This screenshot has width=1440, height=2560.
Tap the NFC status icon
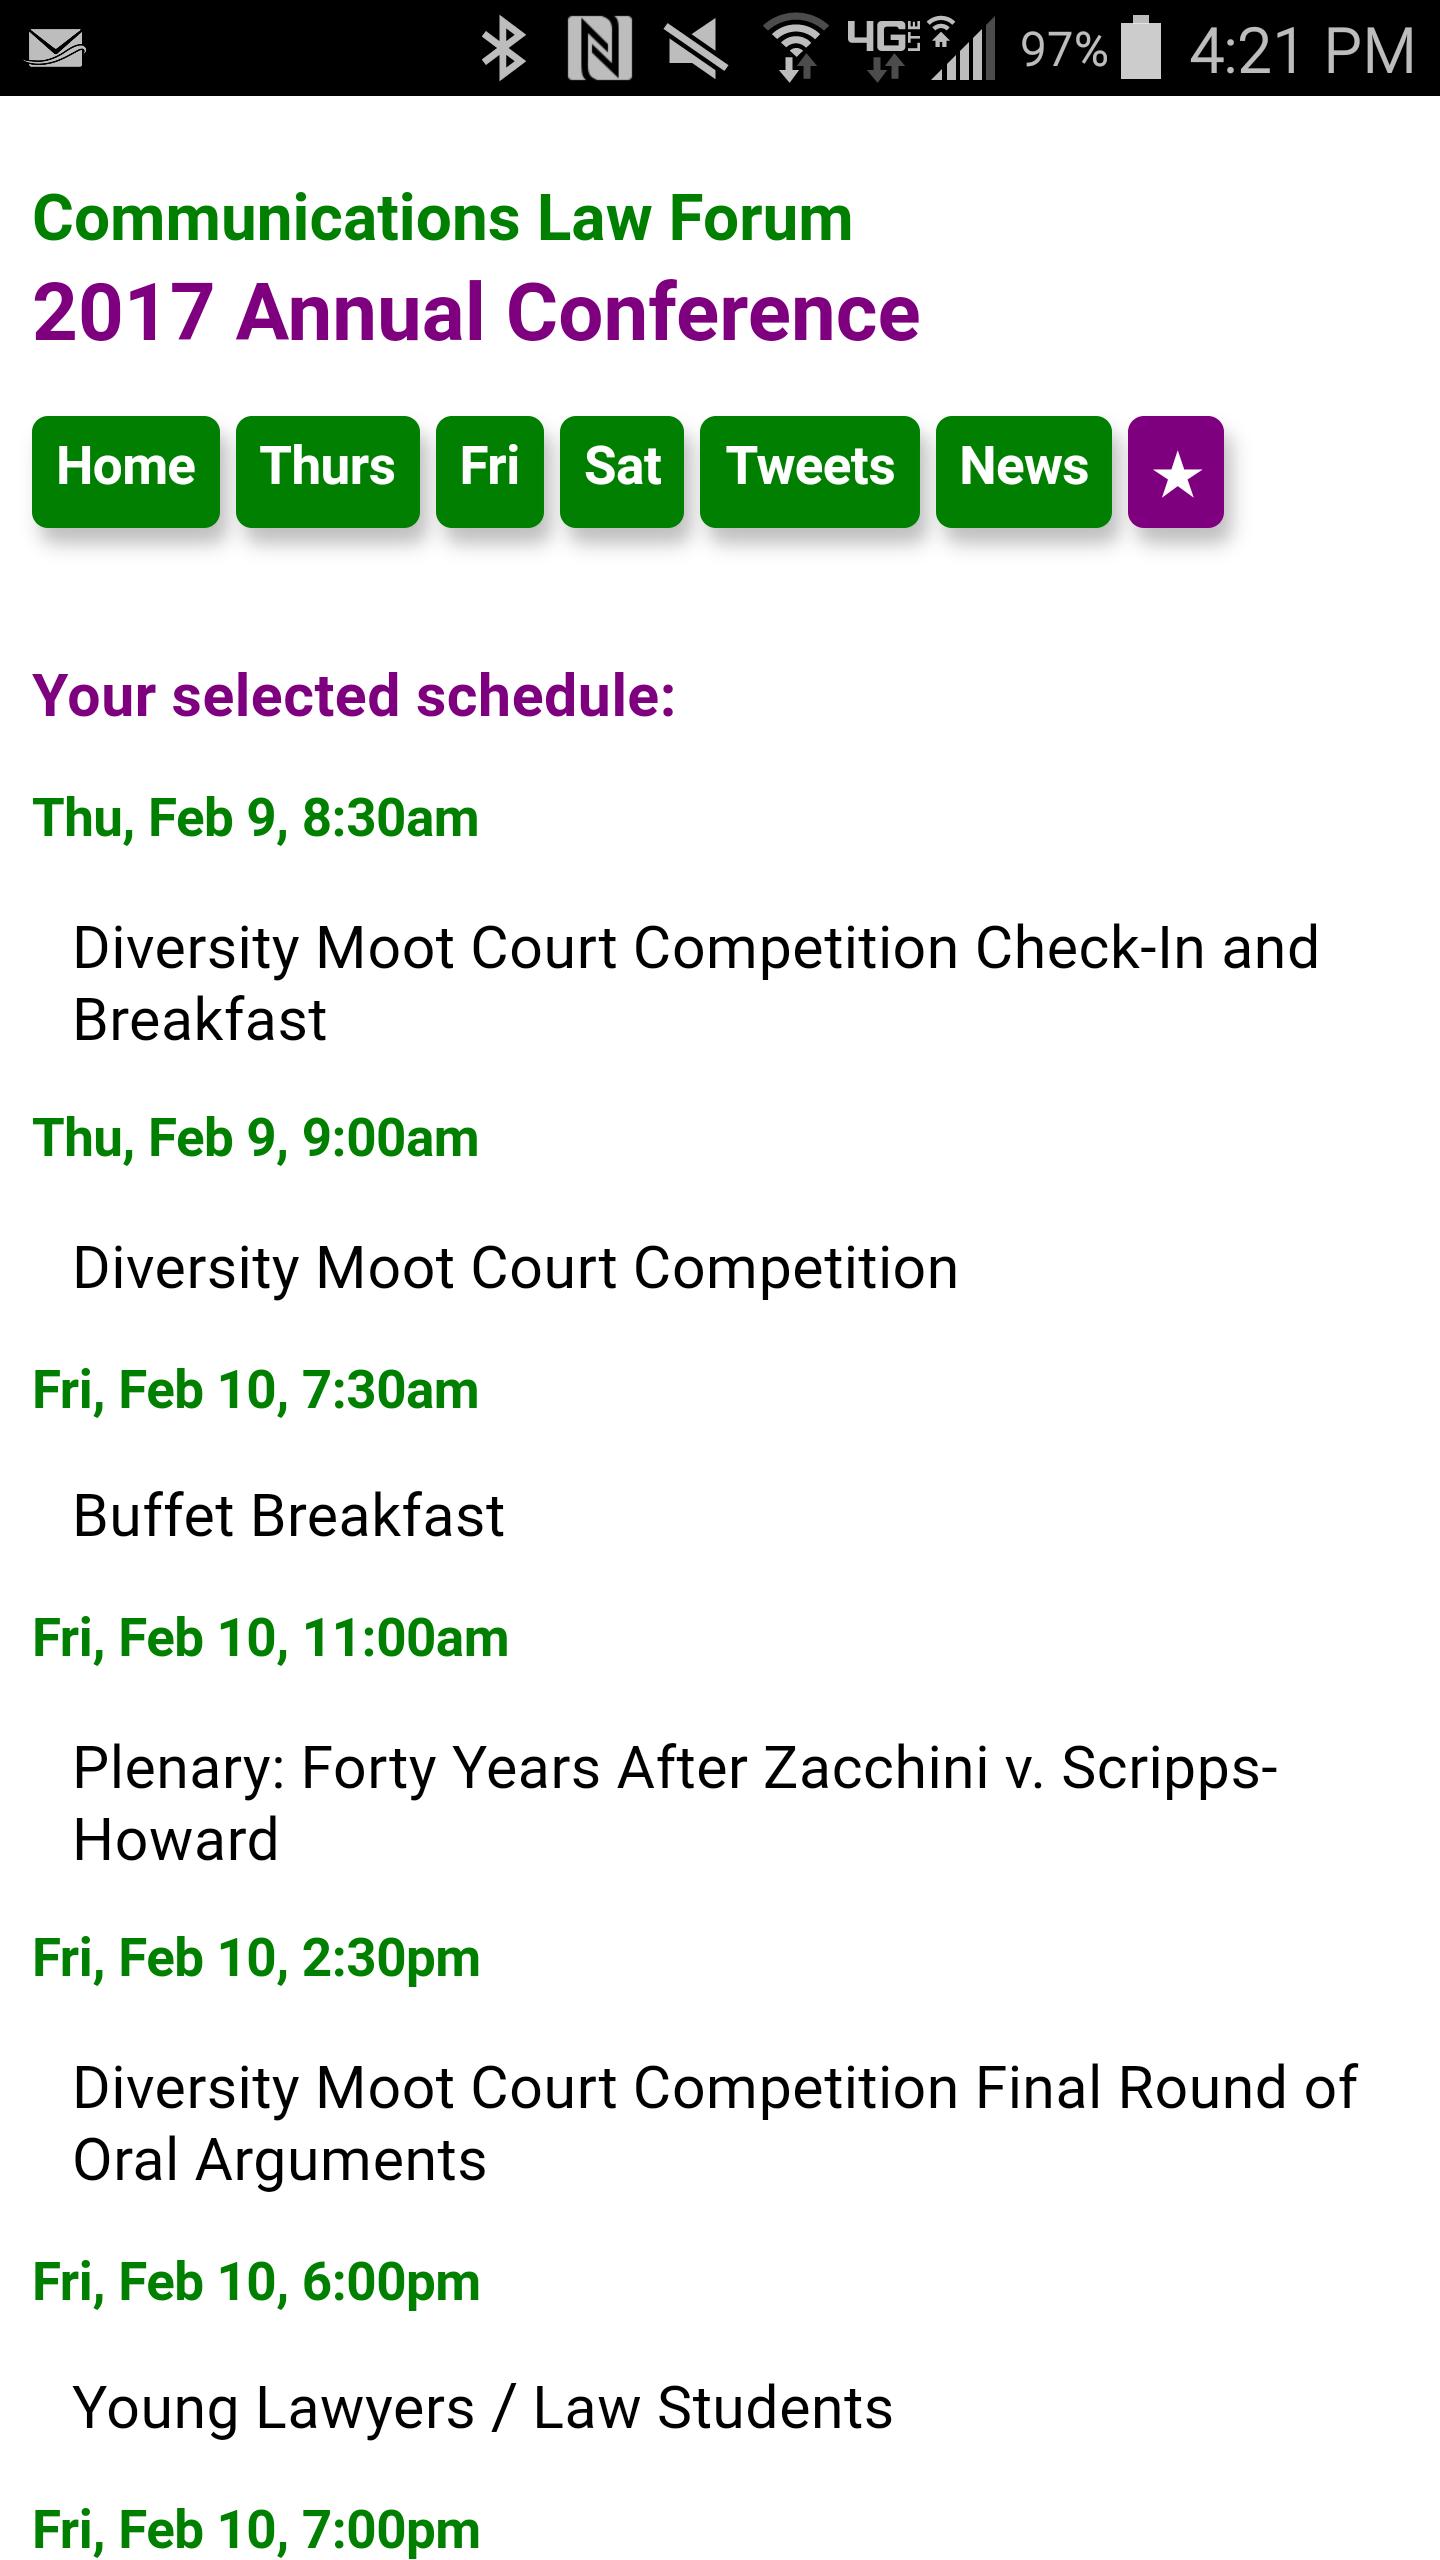599,49
